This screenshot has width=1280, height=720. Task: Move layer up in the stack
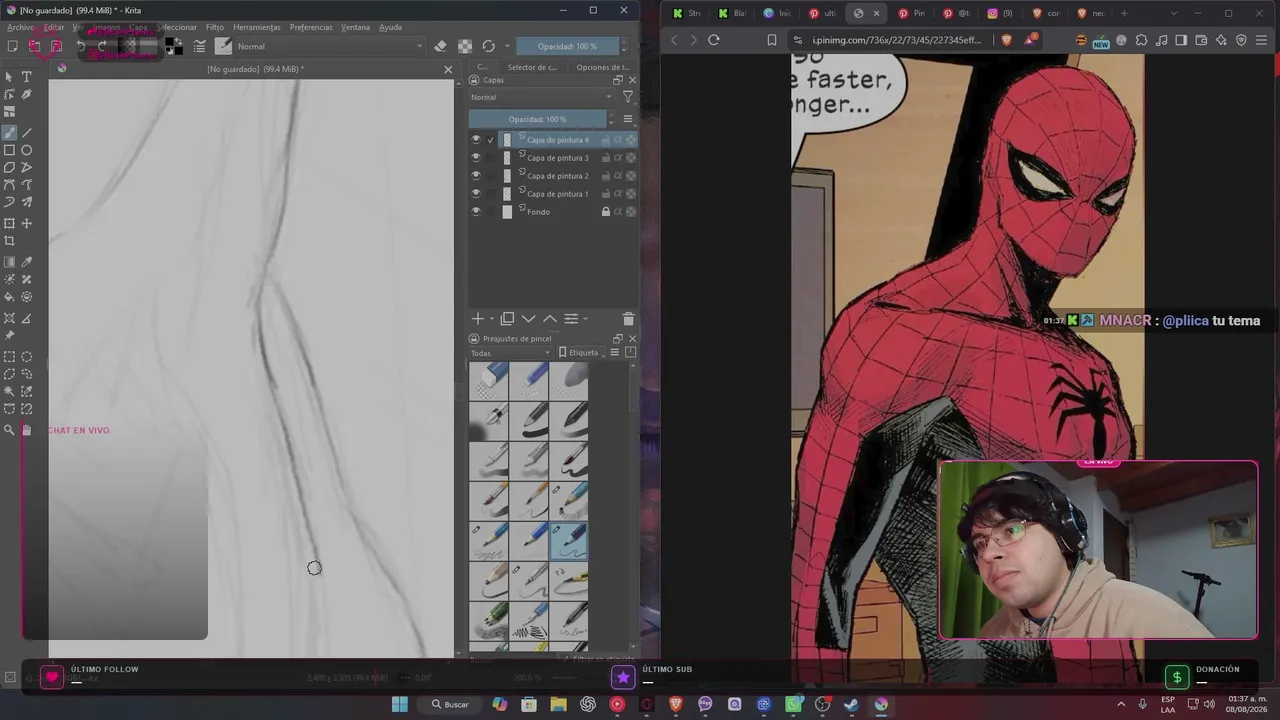coord(550,319)
